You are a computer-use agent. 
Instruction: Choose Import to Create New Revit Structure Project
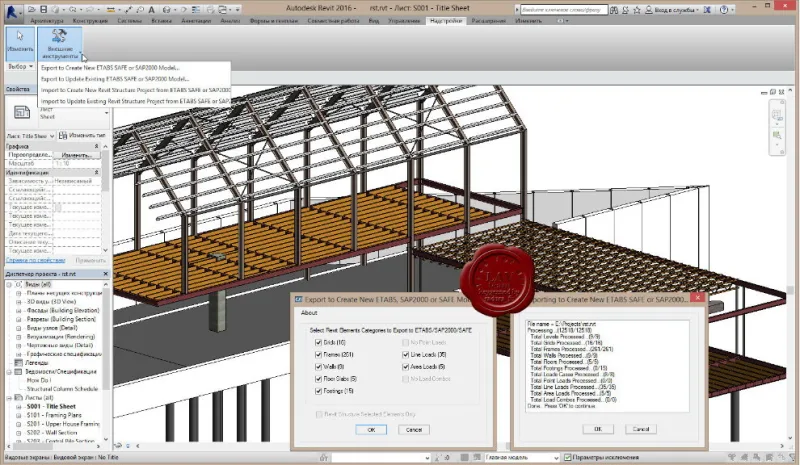click(x=135, y=90)
